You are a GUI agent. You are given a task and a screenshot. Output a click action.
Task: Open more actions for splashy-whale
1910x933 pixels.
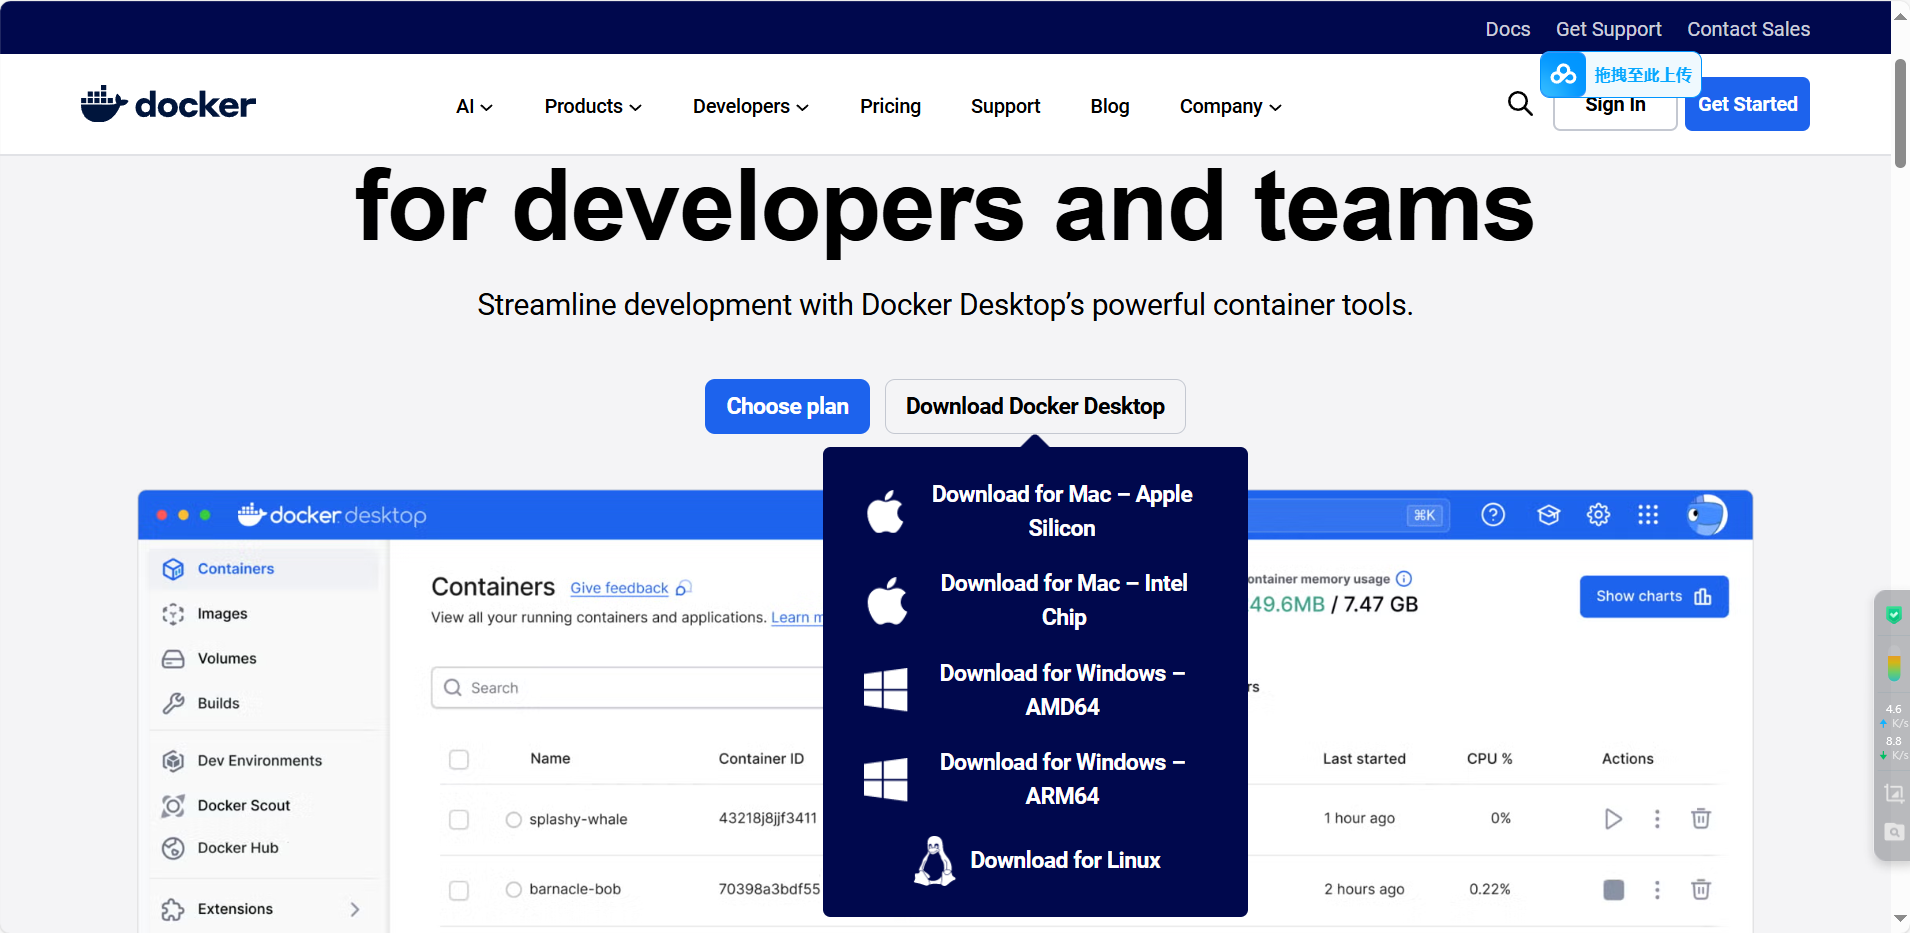[x=1657, y=819]
